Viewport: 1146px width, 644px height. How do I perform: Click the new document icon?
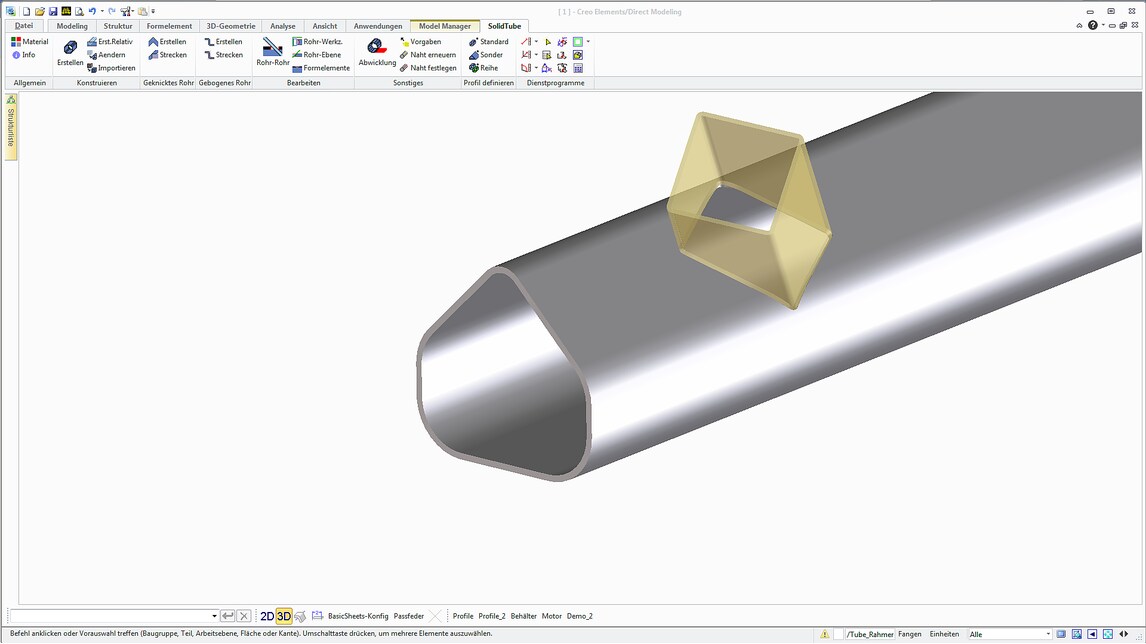point(26,12)
